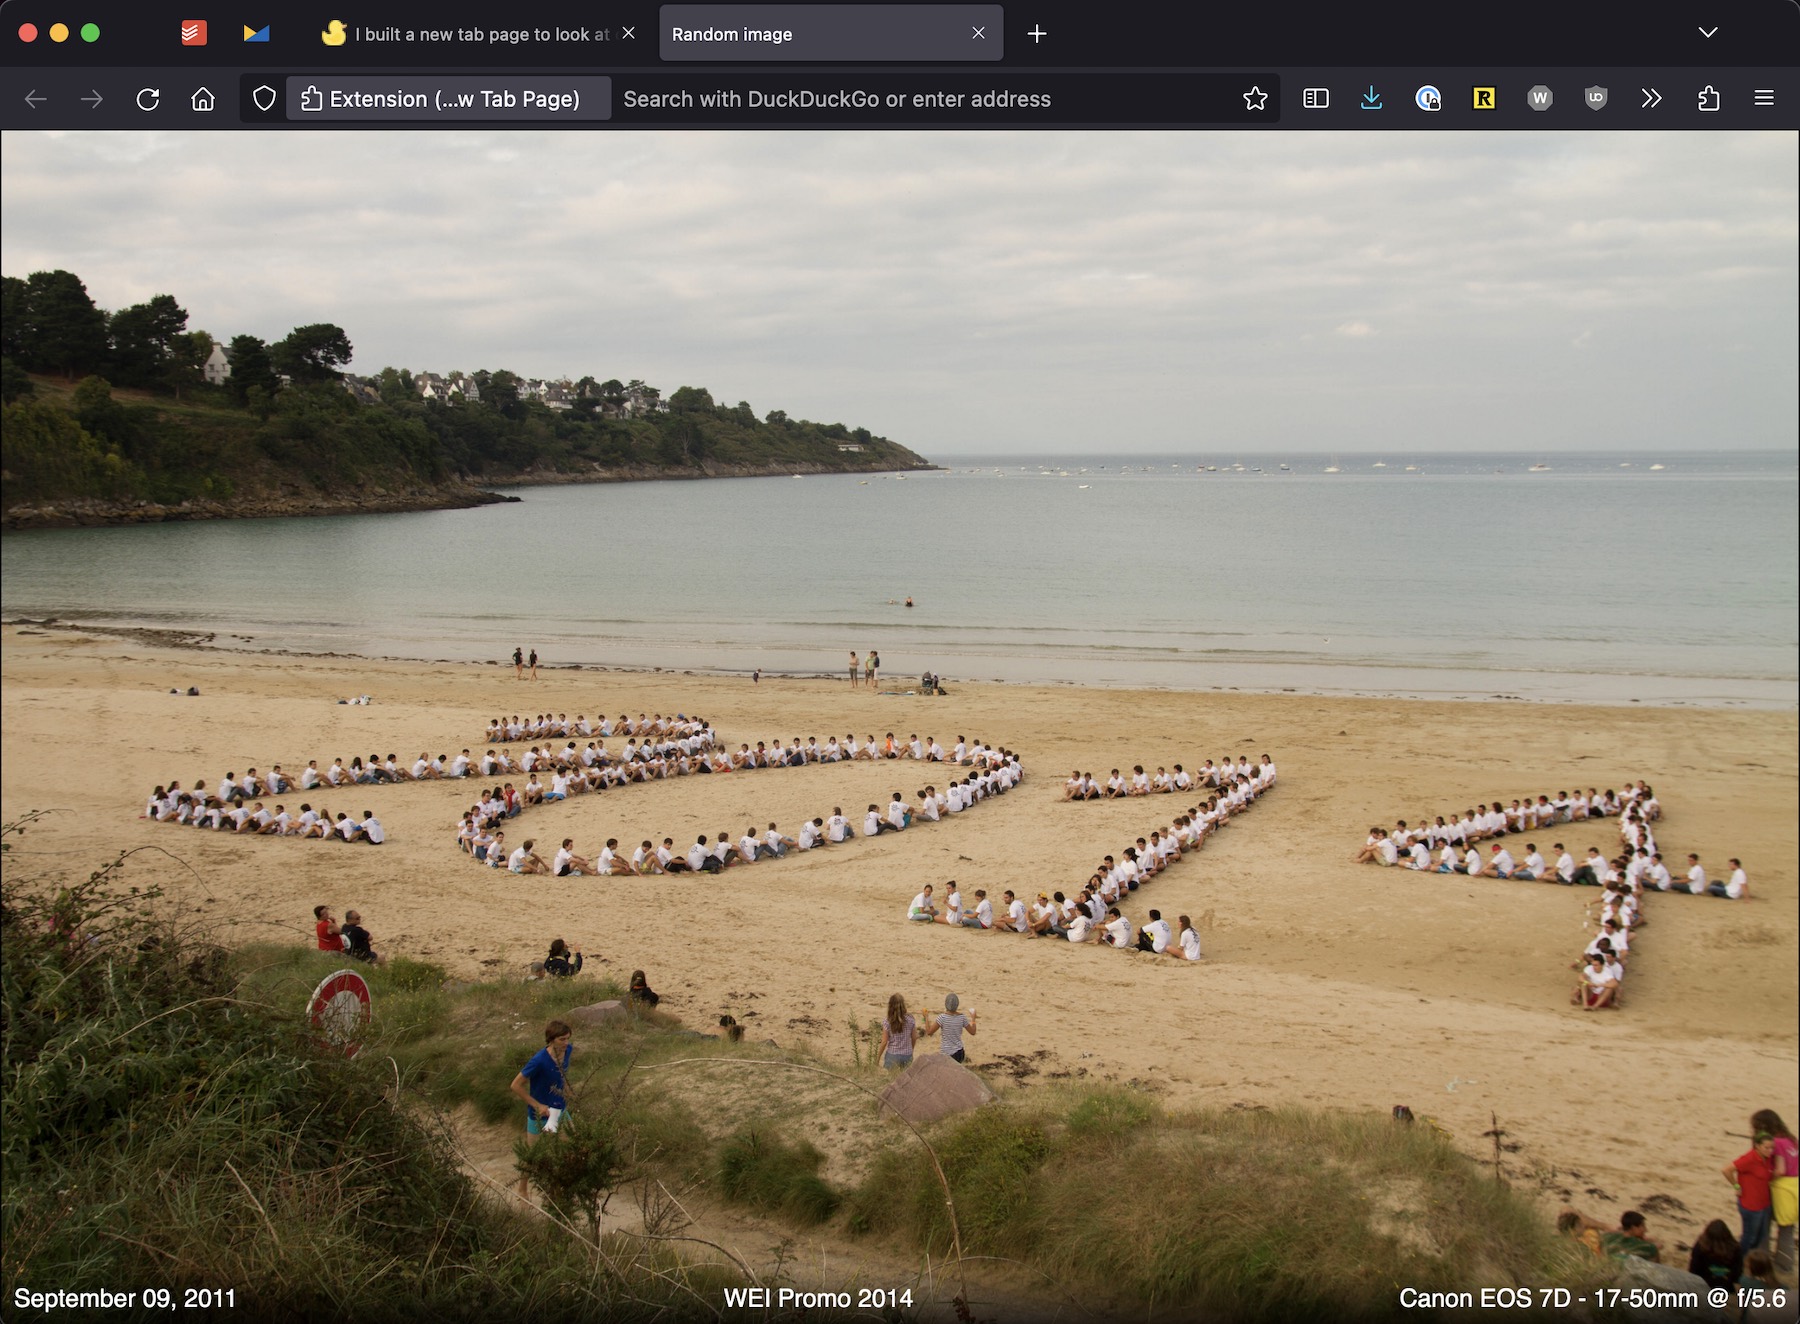Screen dimensions: 1800x1324
Task: Bookmark this page with the star
Action: tap(1255, 99)
